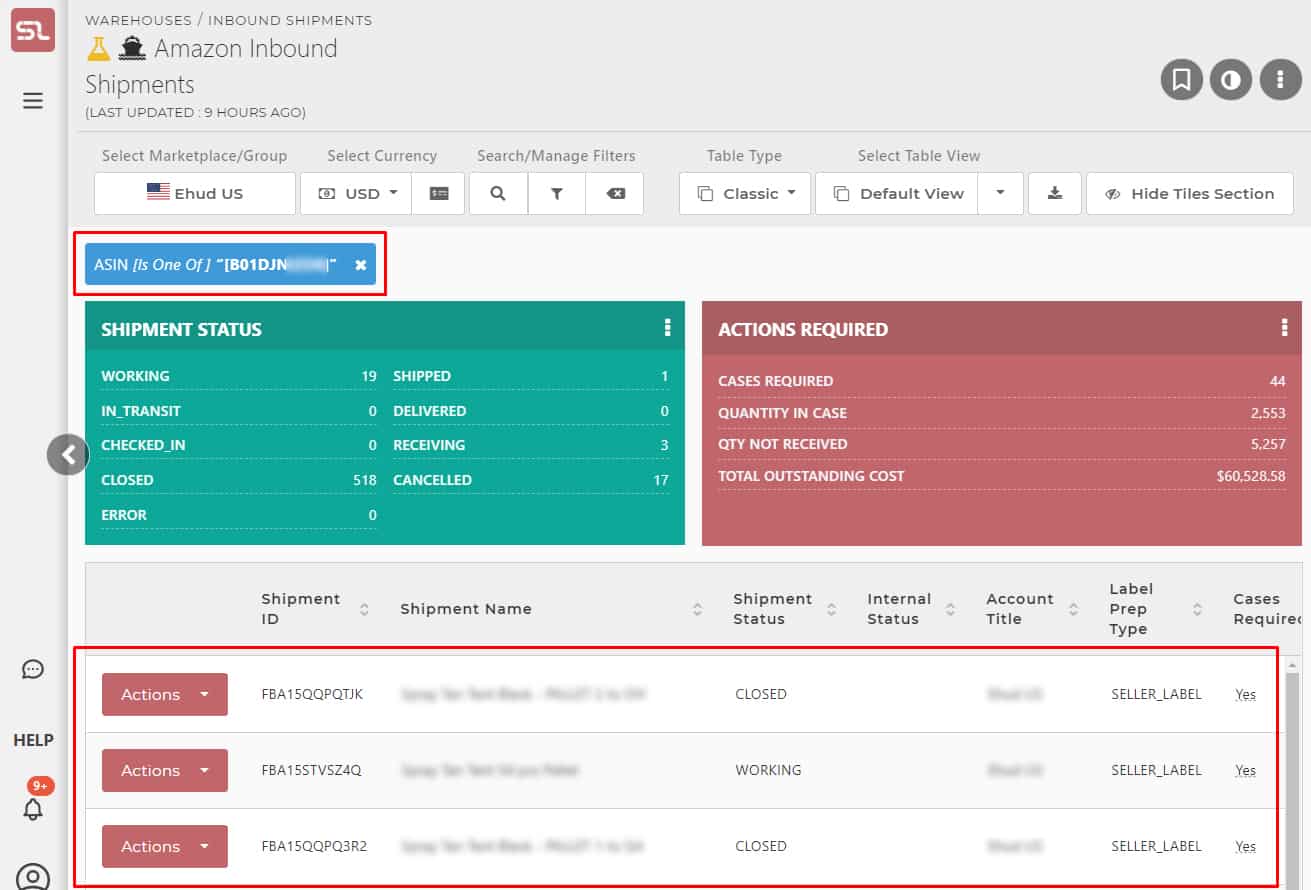Toggle the contrast theme icon button
The image size is (1311, 890).
pyautogui.click(x=1231, y=80)
